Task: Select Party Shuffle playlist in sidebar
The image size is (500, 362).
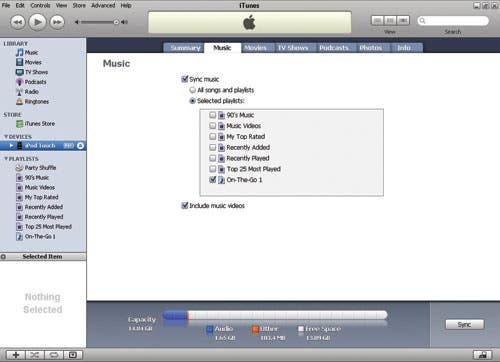Action: (36, 168)
